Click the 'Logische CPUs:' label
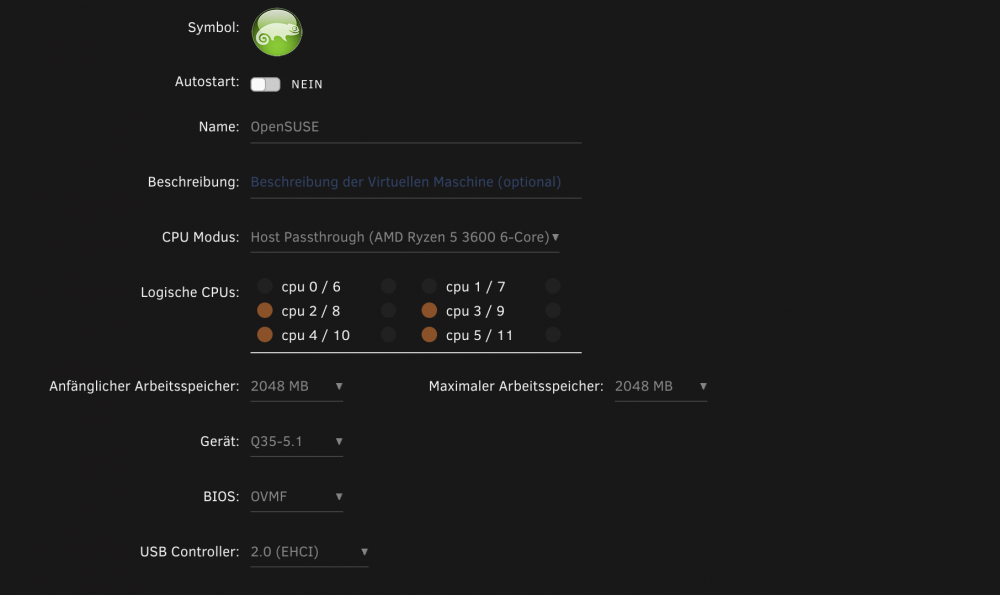 point(190,293)
